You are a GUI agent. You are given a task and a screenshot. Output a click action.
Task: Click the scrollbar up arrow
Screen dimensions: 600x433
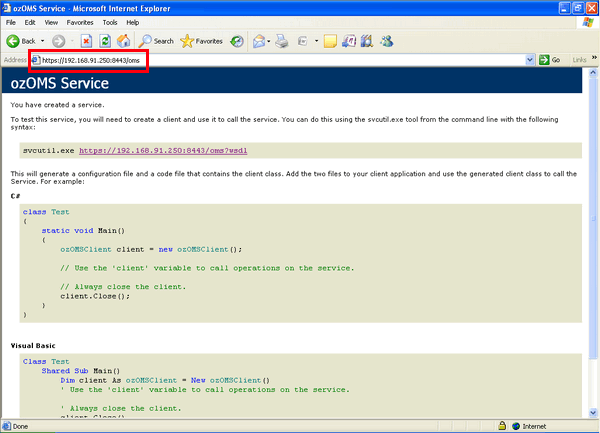click(x=593, y=73)
